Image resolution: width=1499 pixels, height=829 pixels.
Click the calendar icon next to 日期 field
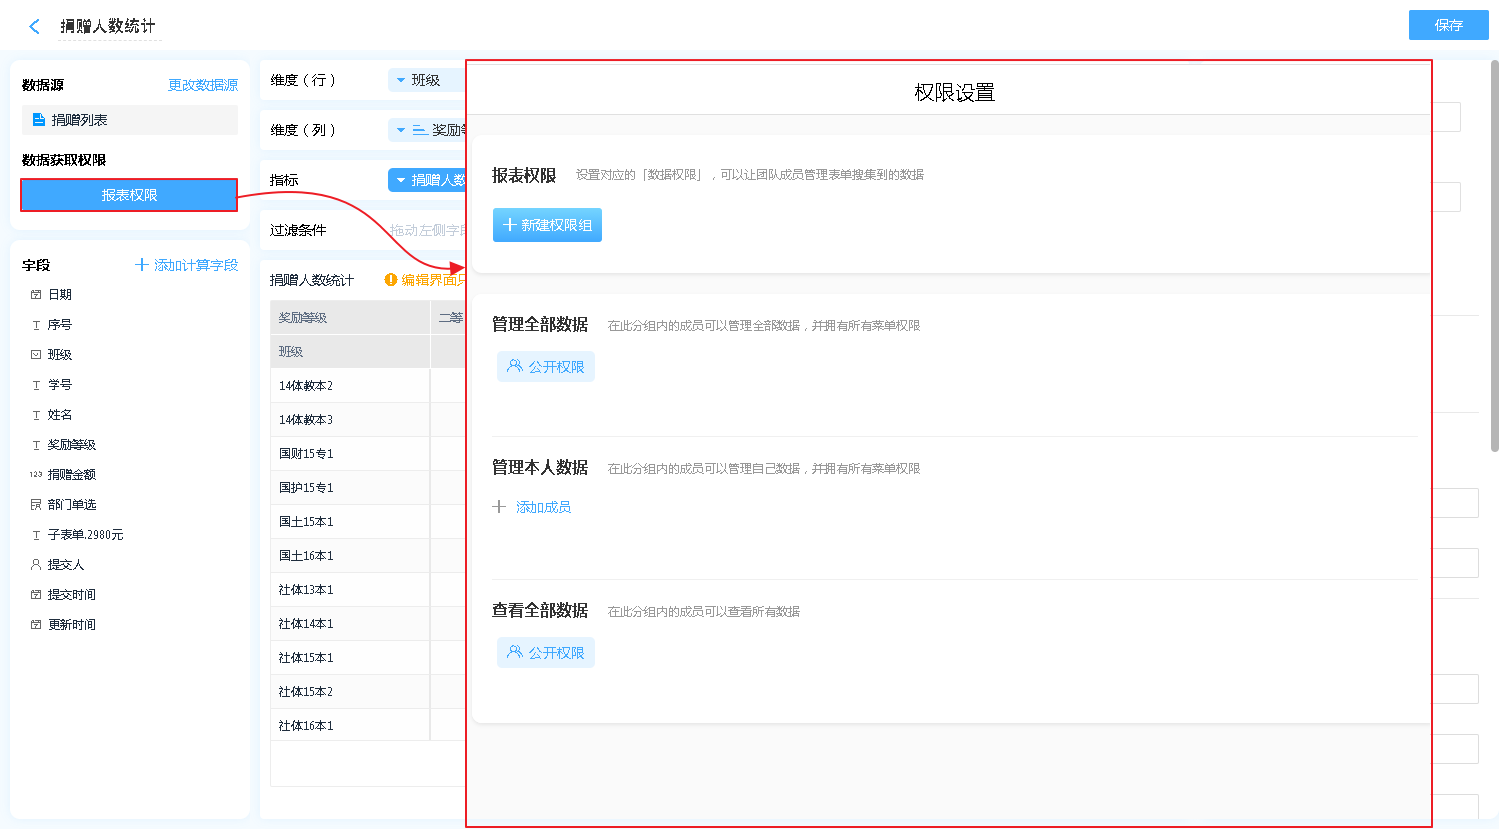[36, 295]
